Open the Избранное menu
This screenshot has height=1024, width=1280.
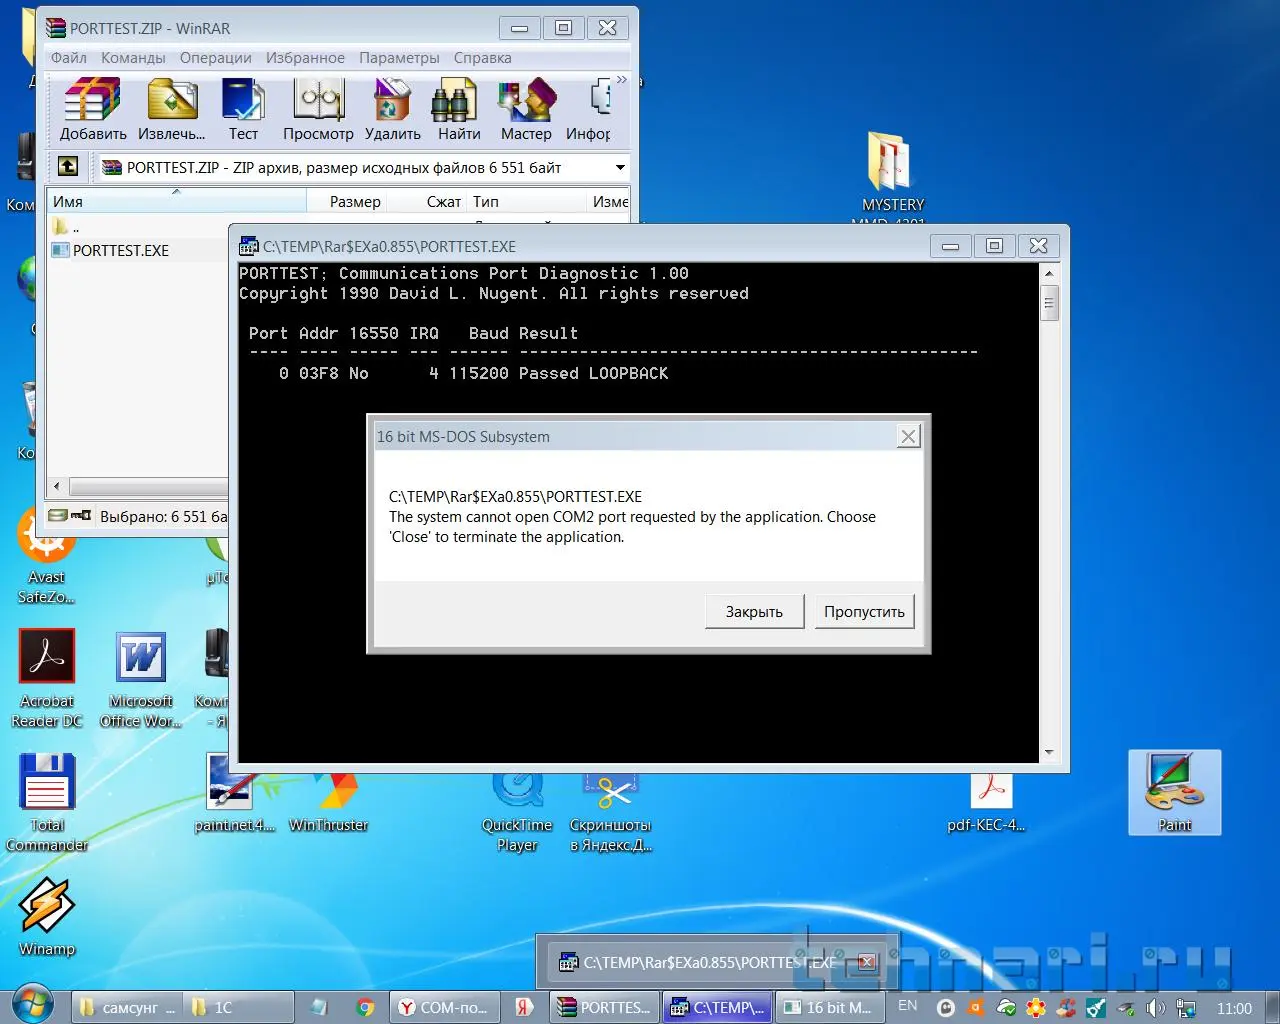click(305, 58)
